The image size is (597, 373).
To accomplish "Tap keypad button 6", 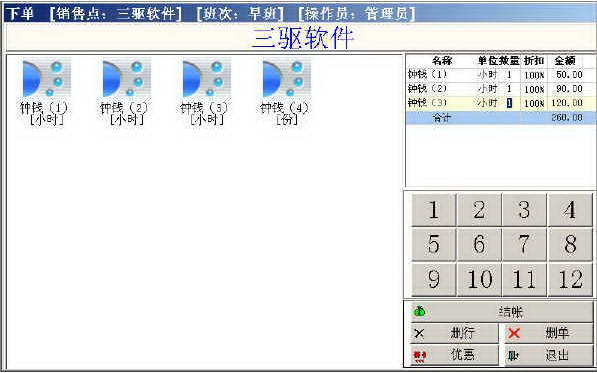I will 479,244.
